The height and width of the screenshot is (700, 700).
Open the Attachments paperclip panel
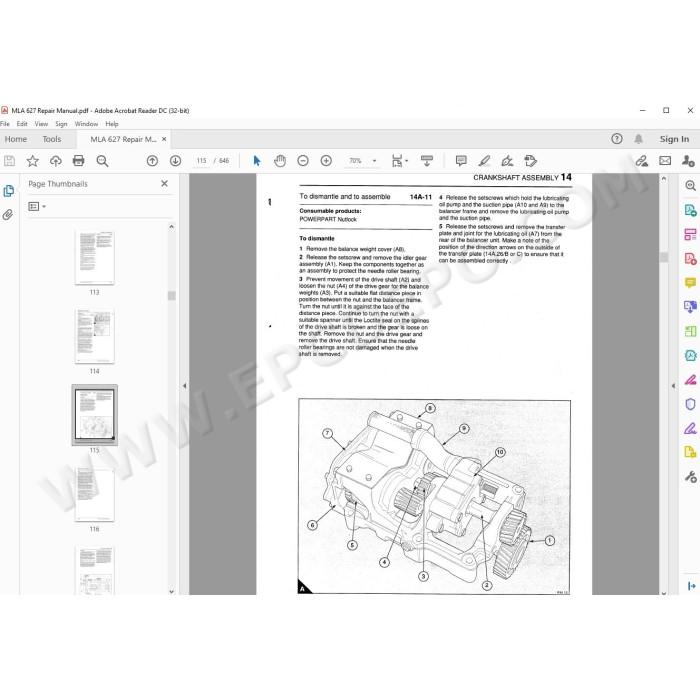pos(8,215)
